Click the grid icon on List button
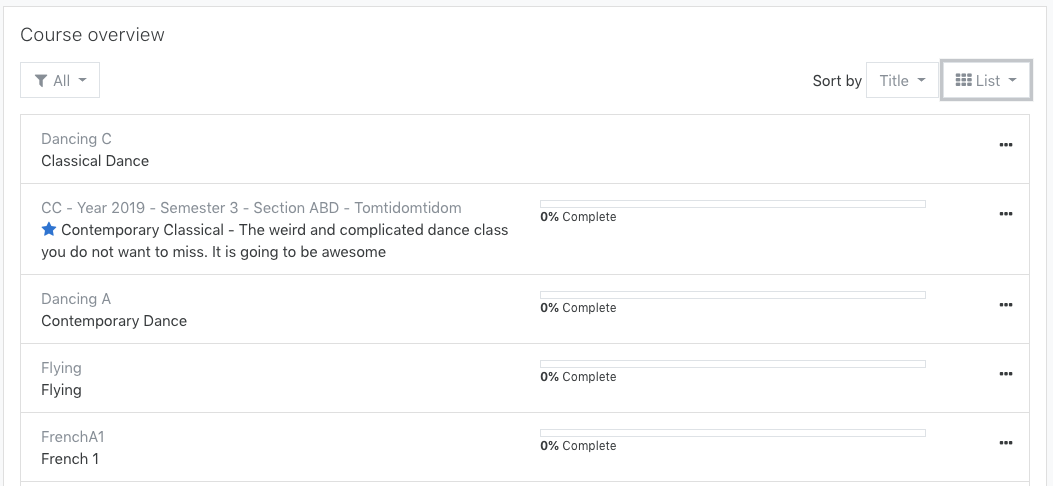 click(x=964, y=81)
